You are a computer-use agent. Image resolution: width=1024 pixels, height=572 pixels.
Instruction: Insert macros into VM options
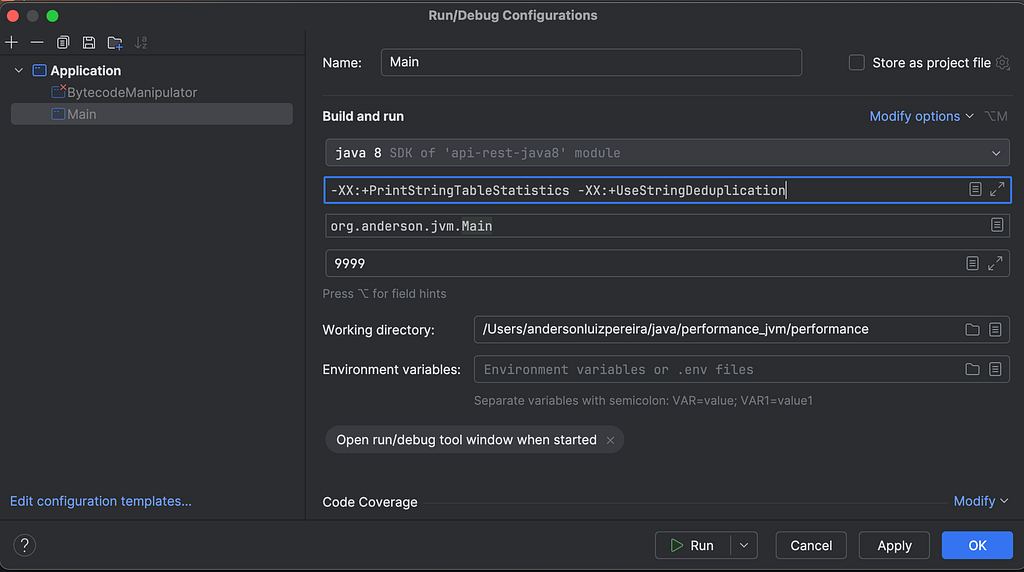[x=975, y=189]
